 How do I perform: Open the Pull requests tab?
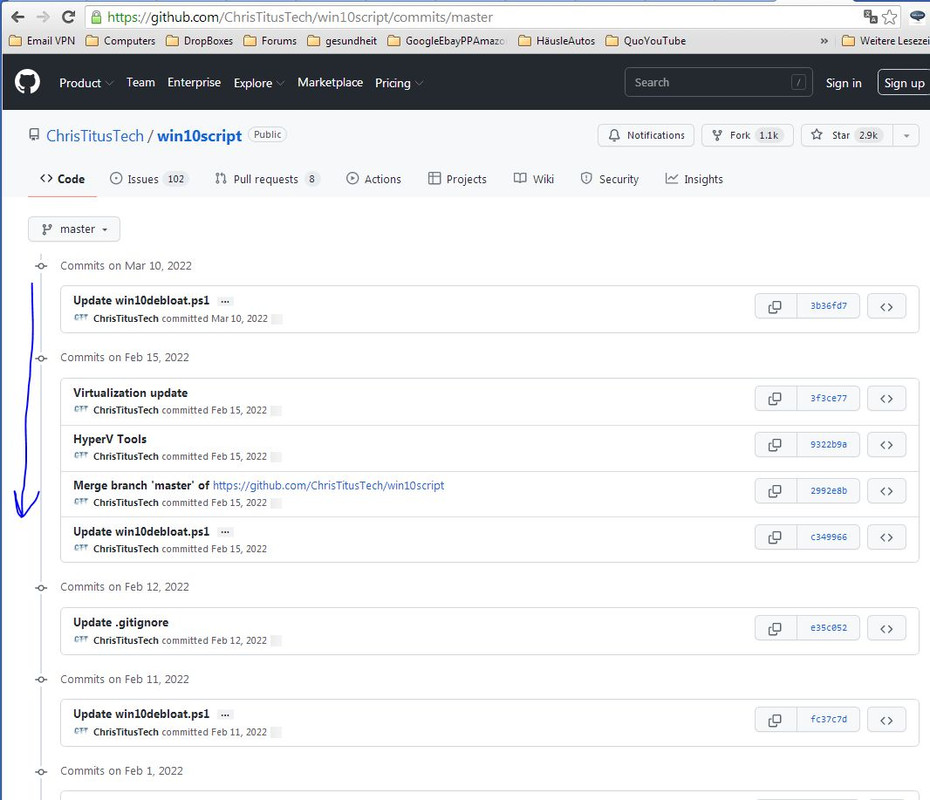[267, 179]
